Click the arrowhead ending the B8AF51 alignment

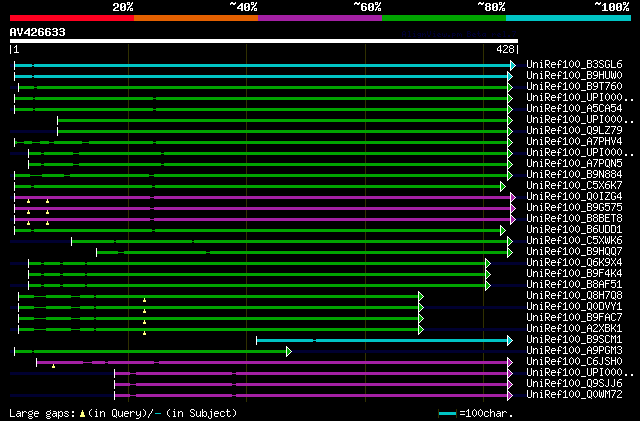(488, 285)
